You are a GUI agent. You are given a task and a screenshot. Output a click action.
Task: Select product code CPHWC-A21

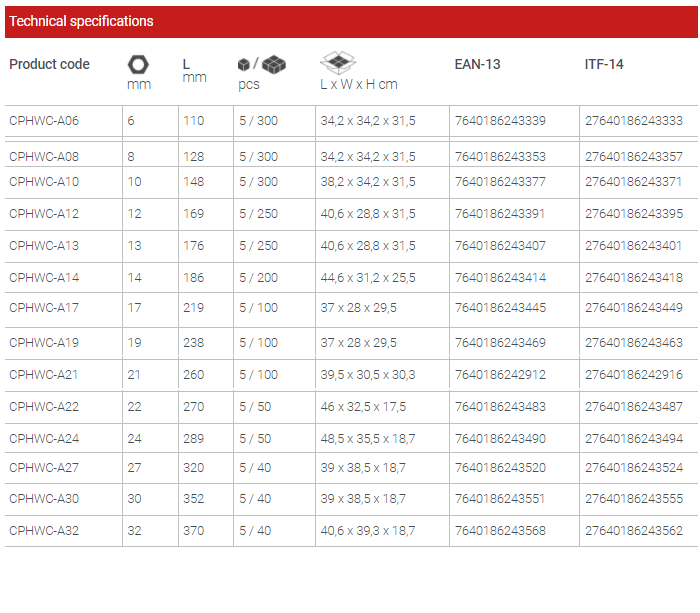click(44, 375)
